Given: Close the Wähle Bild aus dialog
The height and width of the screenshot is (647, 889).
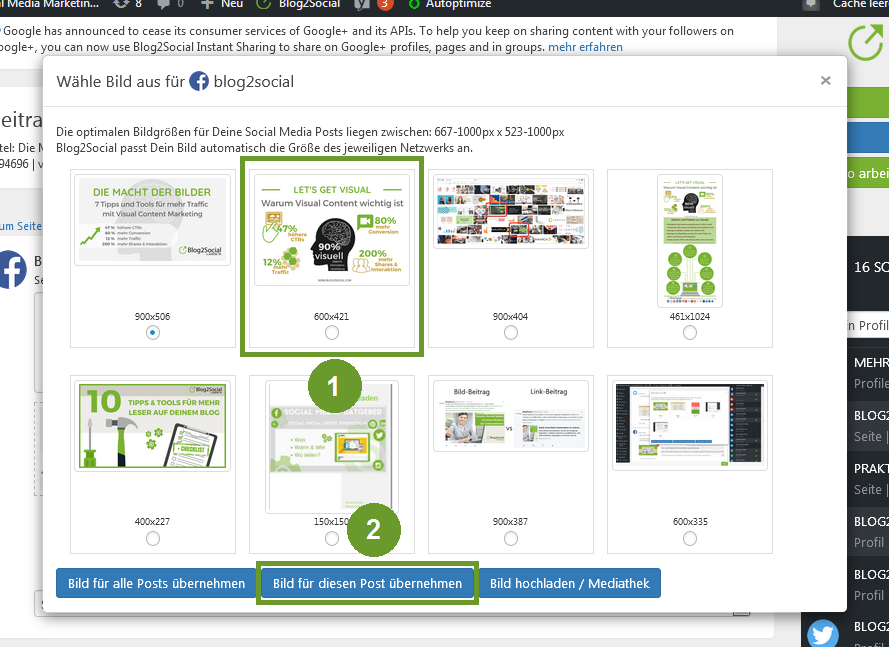Looking at the screenshot, I should (x=826, y=81).
